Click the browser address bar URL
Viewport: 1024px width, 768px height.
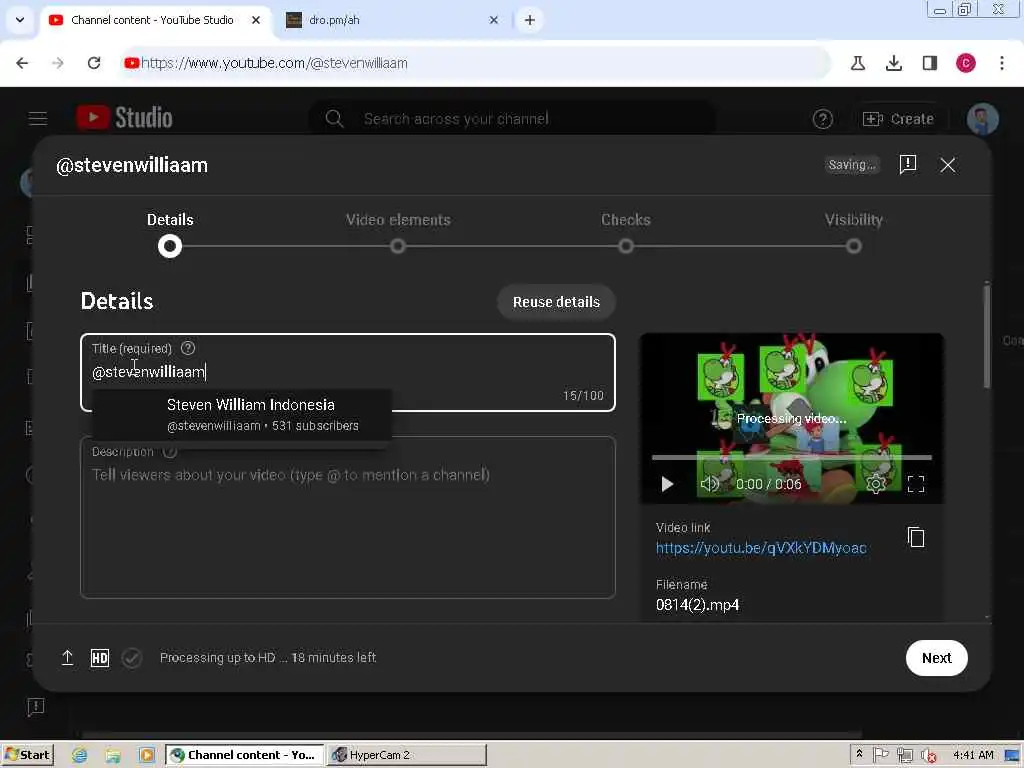point(274,63)
